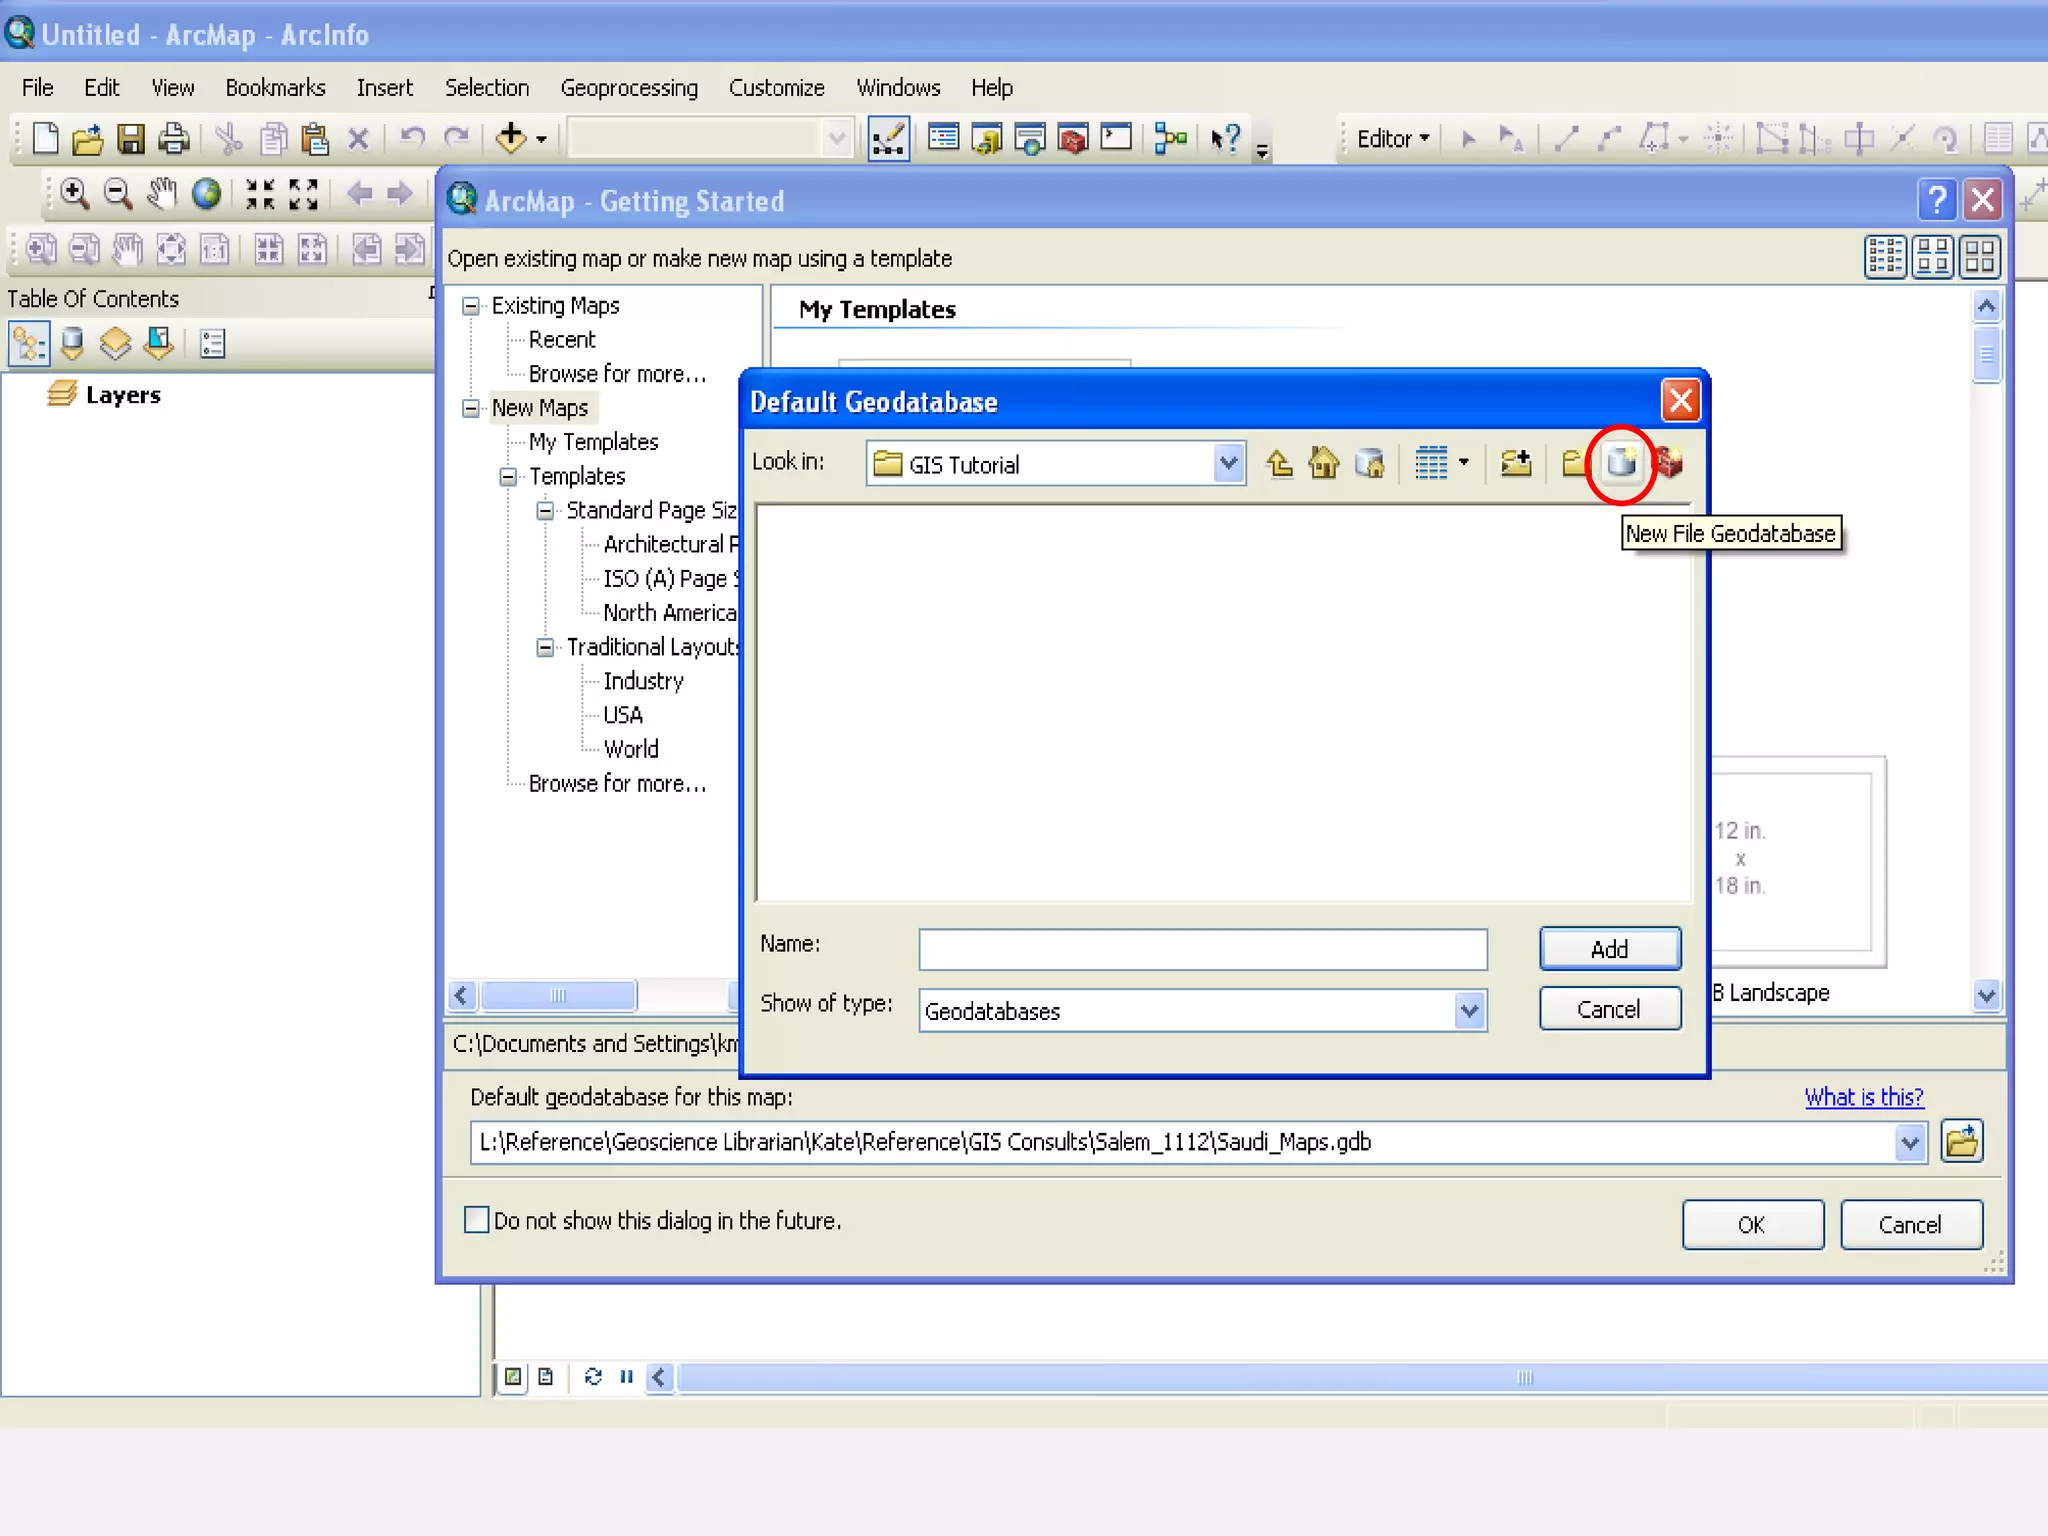Image resolution: width=2048 pixels, height=1536 pixels.
Task: Open the 'What is this?' link
Action: tap(1863, 1097)
